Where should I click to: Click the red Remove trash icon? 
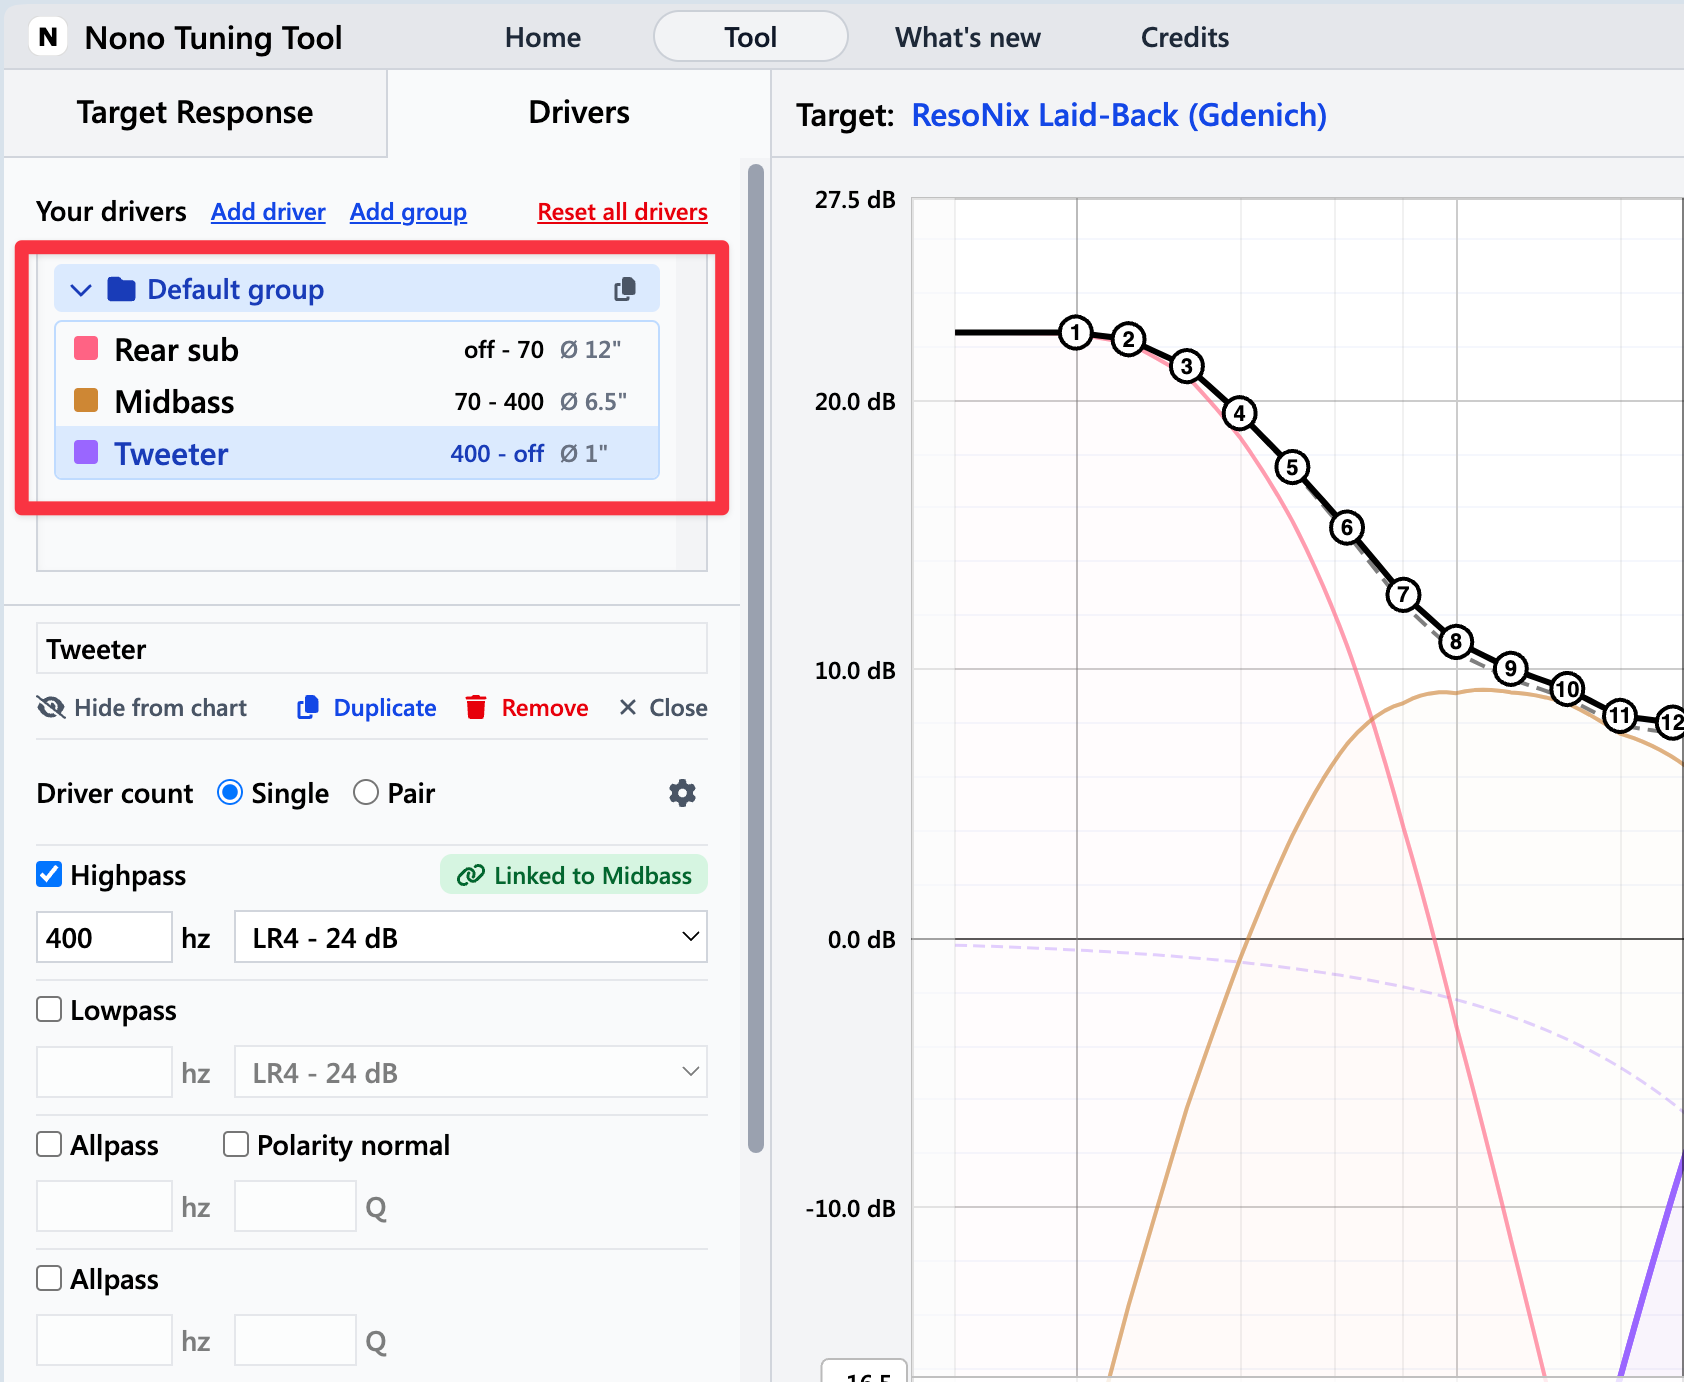tap(476, 708)
